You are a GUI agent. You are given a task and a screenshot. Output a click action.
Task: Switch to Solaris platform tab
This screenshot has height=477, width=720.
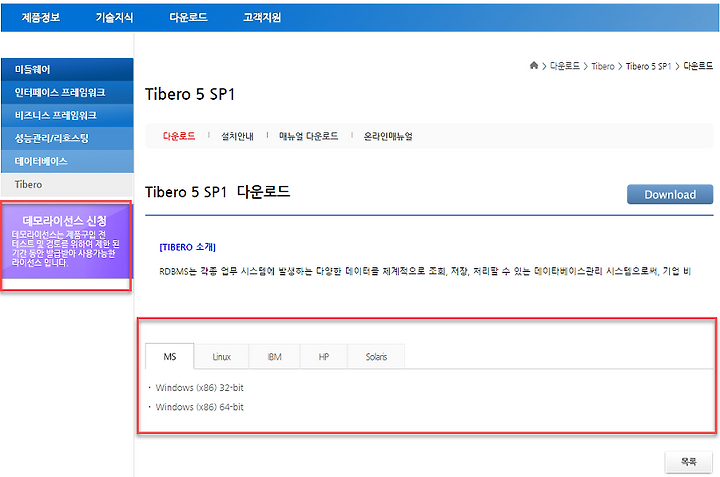pyautogui.click(x=376, y=356)
